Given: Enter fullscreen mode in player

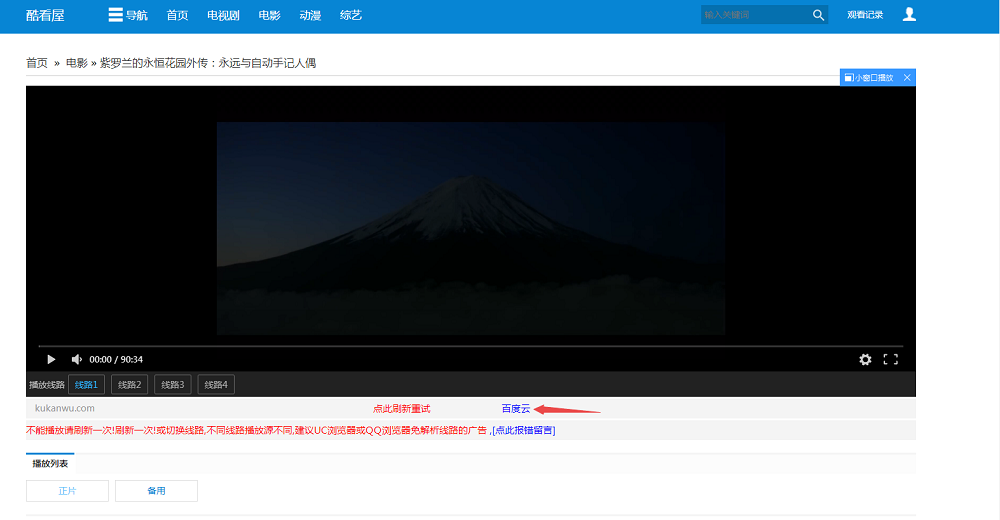Looking at the screenshot, I should (x=890, y=359).
